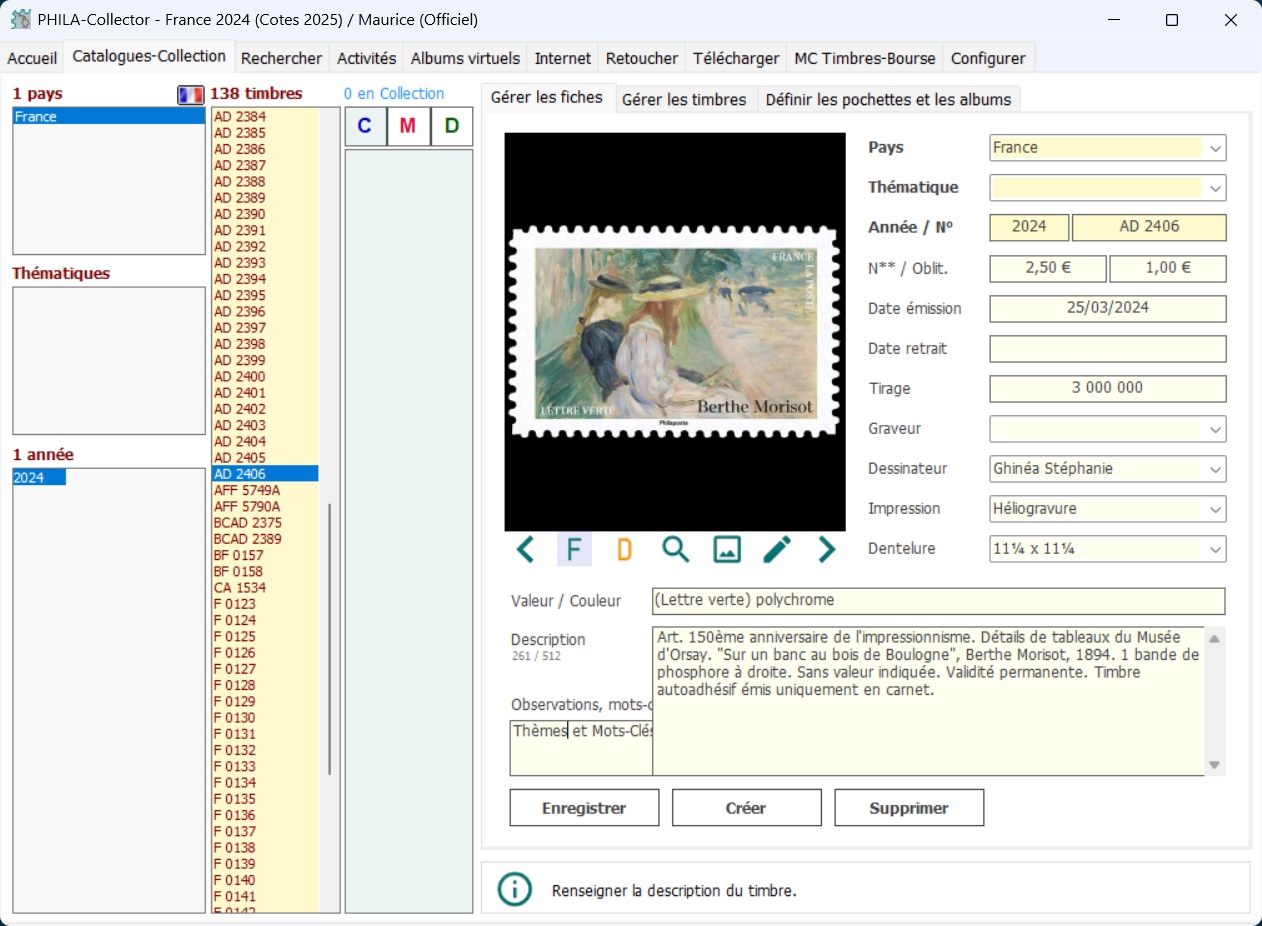Open the Dessinateur dropdown
Viewport: 1262px width, 926px height.
[x=1215, y=469]
